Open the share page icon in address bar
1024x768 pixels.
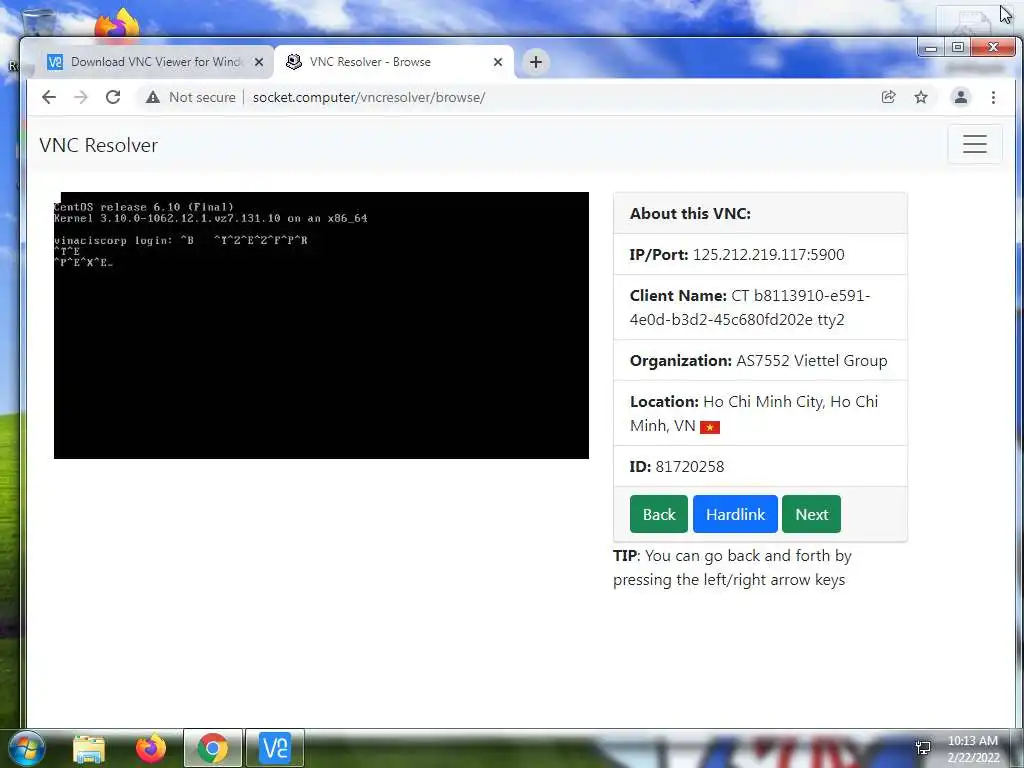pyautogui.click(x=888, y=97)
